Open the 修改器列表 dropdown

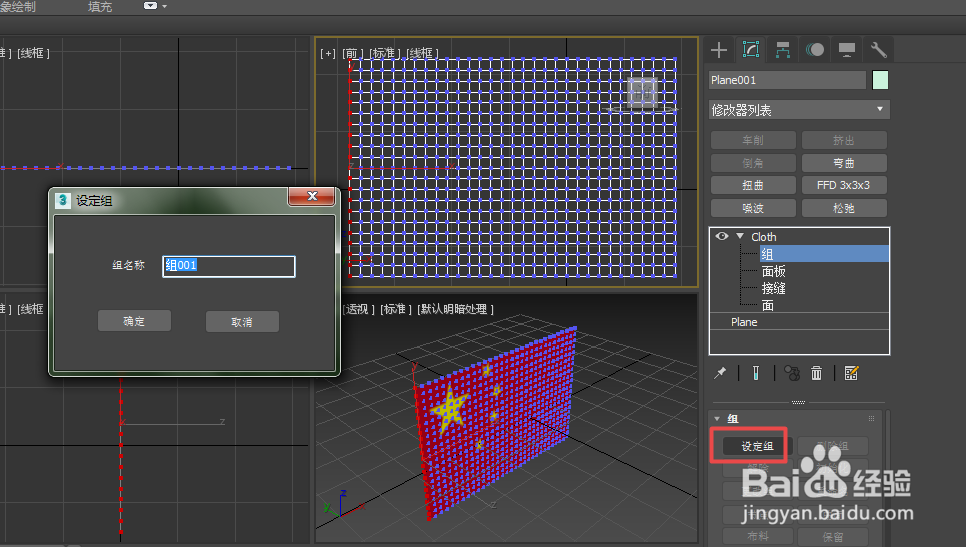(799, 110)
